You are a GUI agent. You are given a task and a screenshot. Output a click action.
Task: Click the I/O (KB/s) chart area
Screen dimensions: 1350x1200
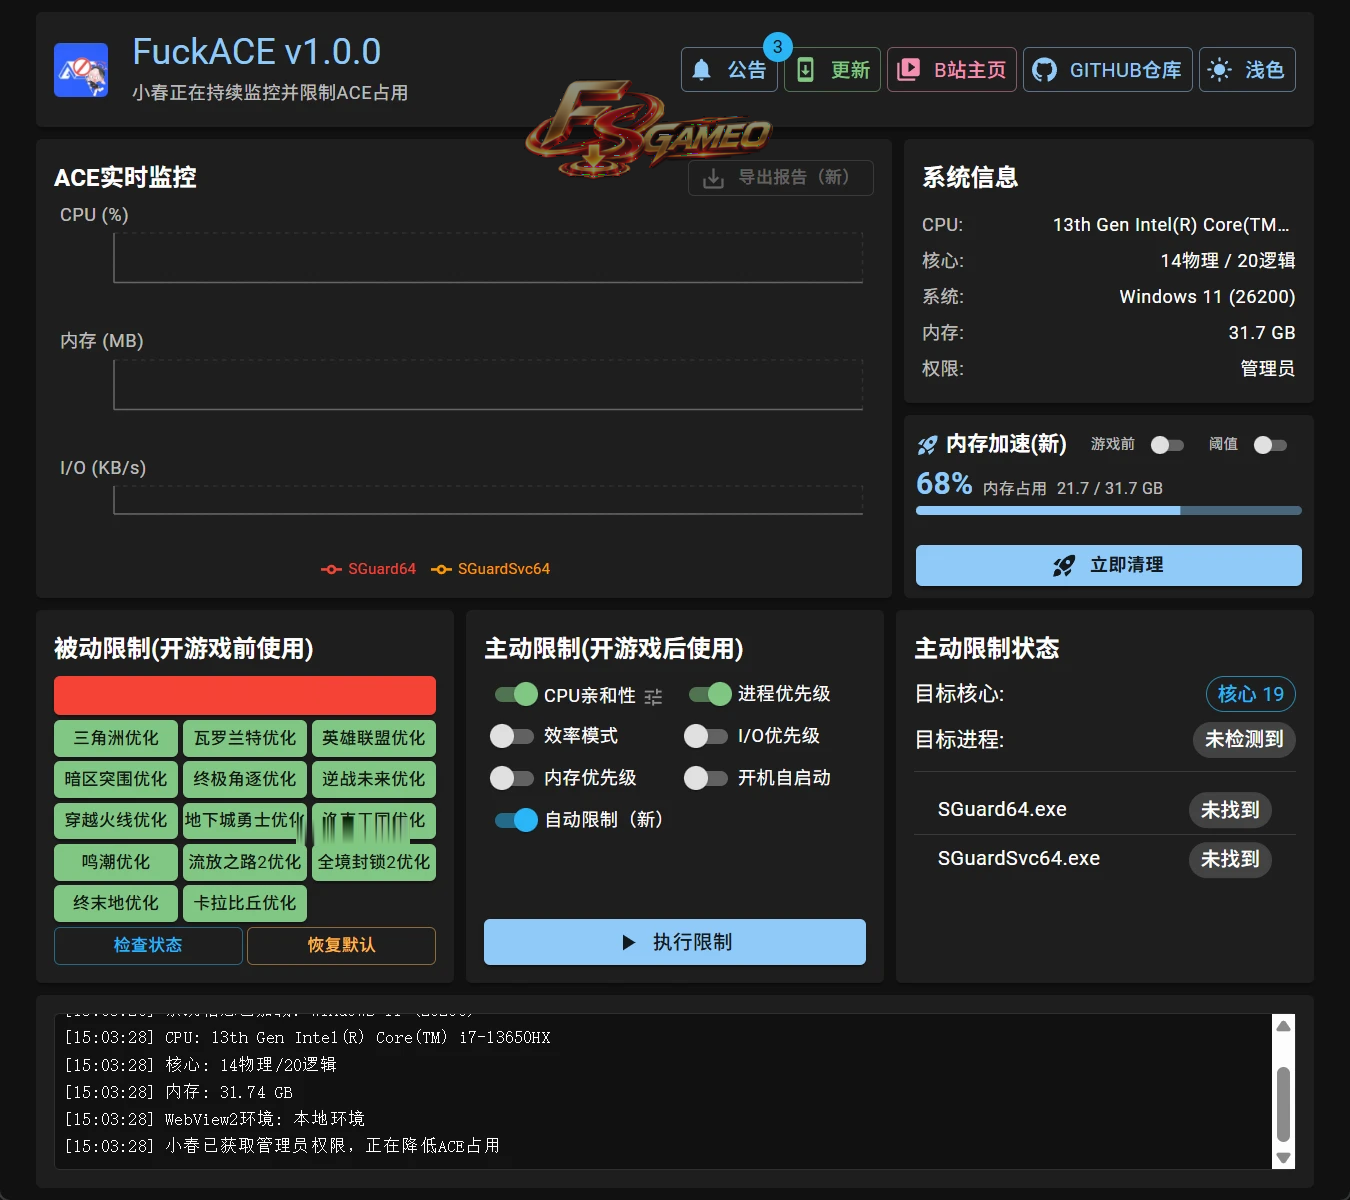click(x=488, y=500)
